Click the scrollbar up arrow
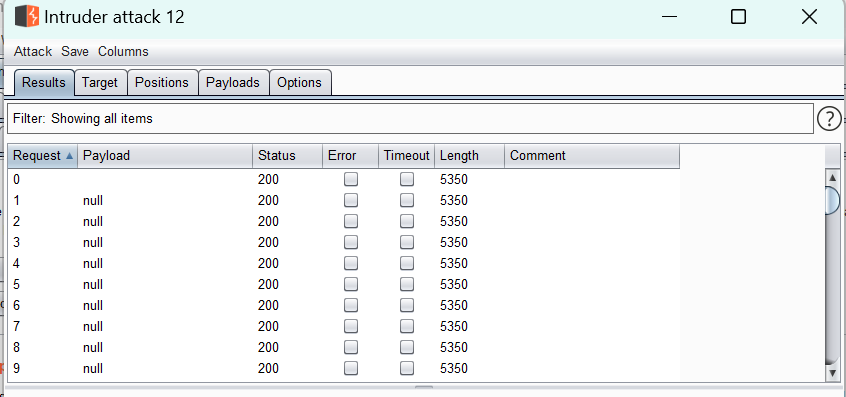 coord(833,177)
